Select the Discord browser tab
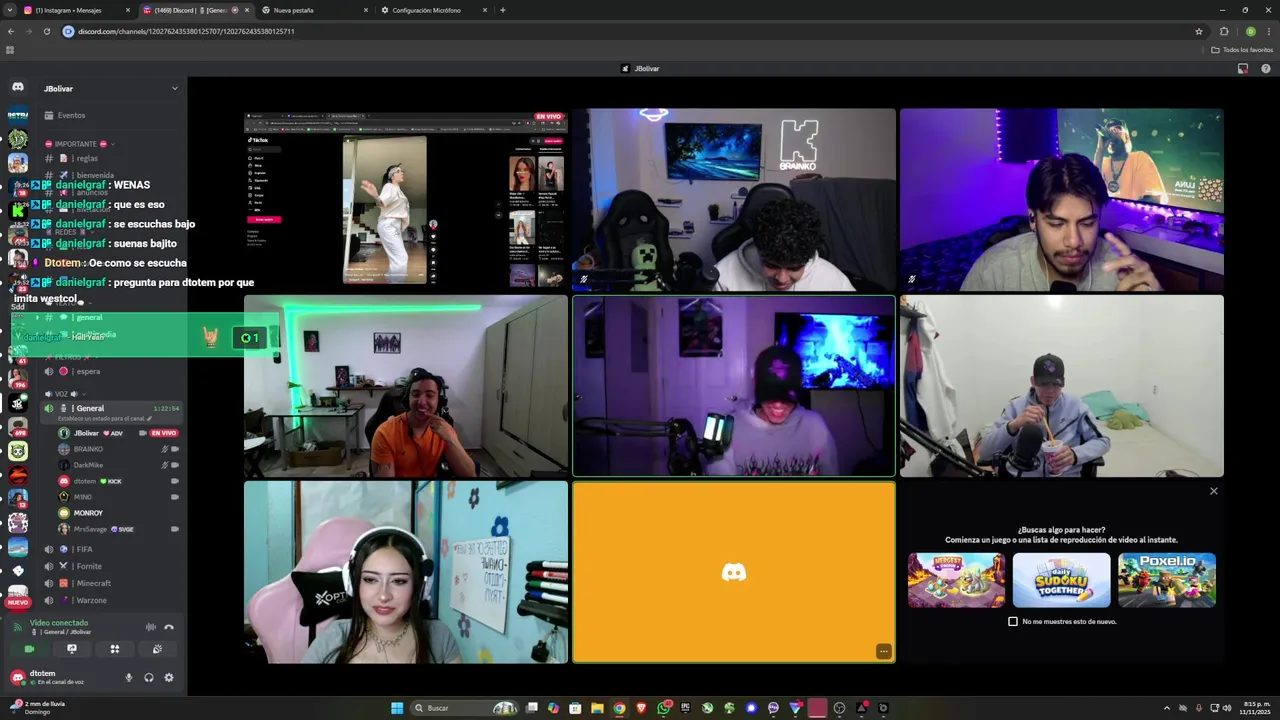 point(195,10)
